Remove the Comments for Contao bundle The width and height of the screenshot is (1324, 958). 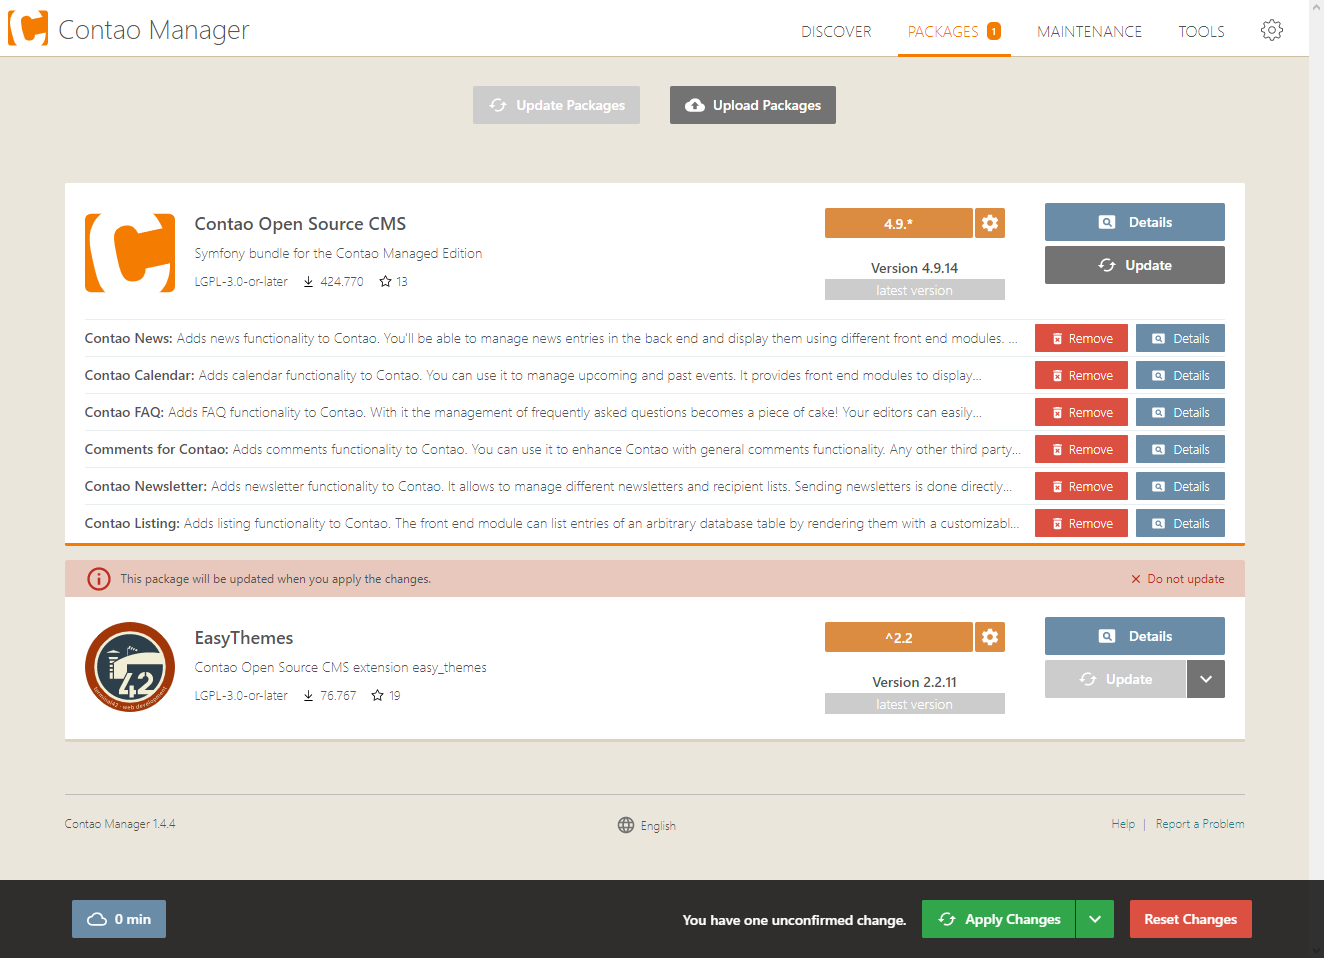pos(1081,449)
